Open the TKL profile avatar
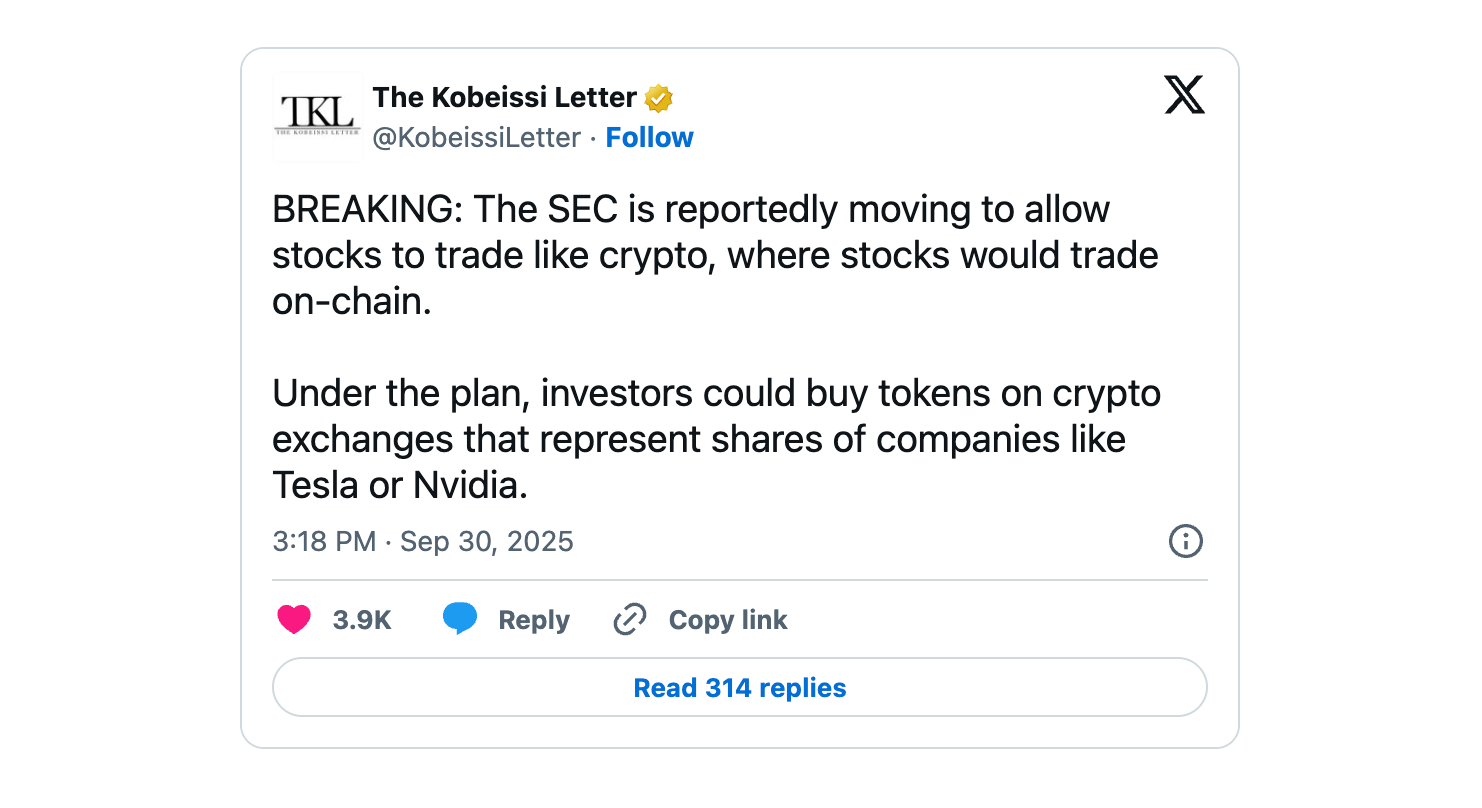 pyautogui.click(x=317, y=117)
